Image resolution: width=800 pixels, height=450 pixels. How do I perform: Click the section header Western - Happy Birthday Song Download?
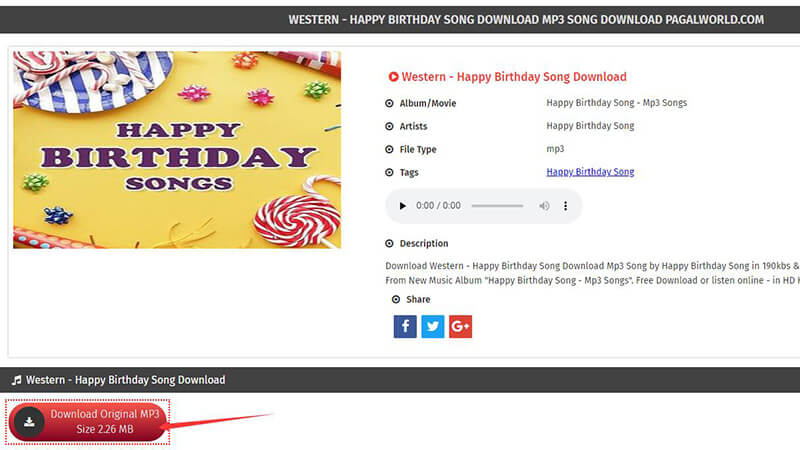click(x=126, y=380)
